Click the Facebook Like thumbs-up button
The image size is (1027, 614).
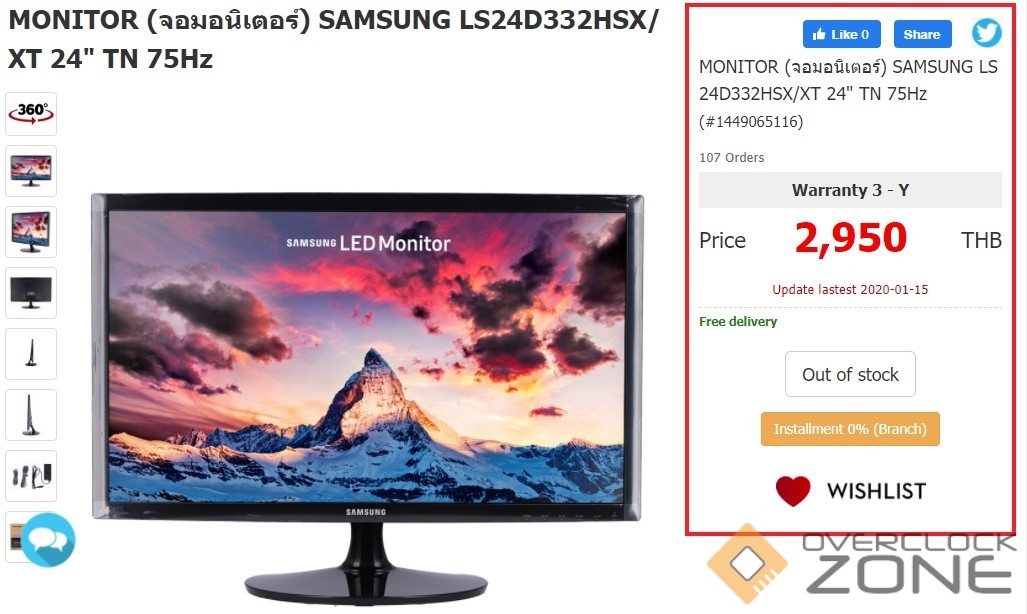pos(842,34)
